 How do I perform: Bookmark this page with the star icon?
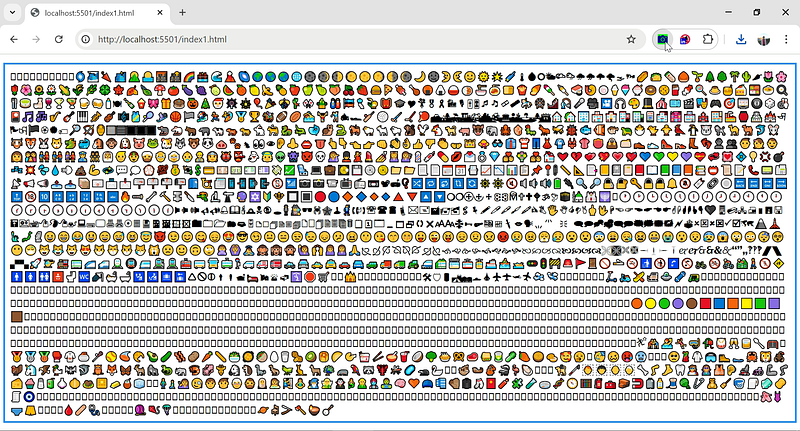click(x=631, y=39)
